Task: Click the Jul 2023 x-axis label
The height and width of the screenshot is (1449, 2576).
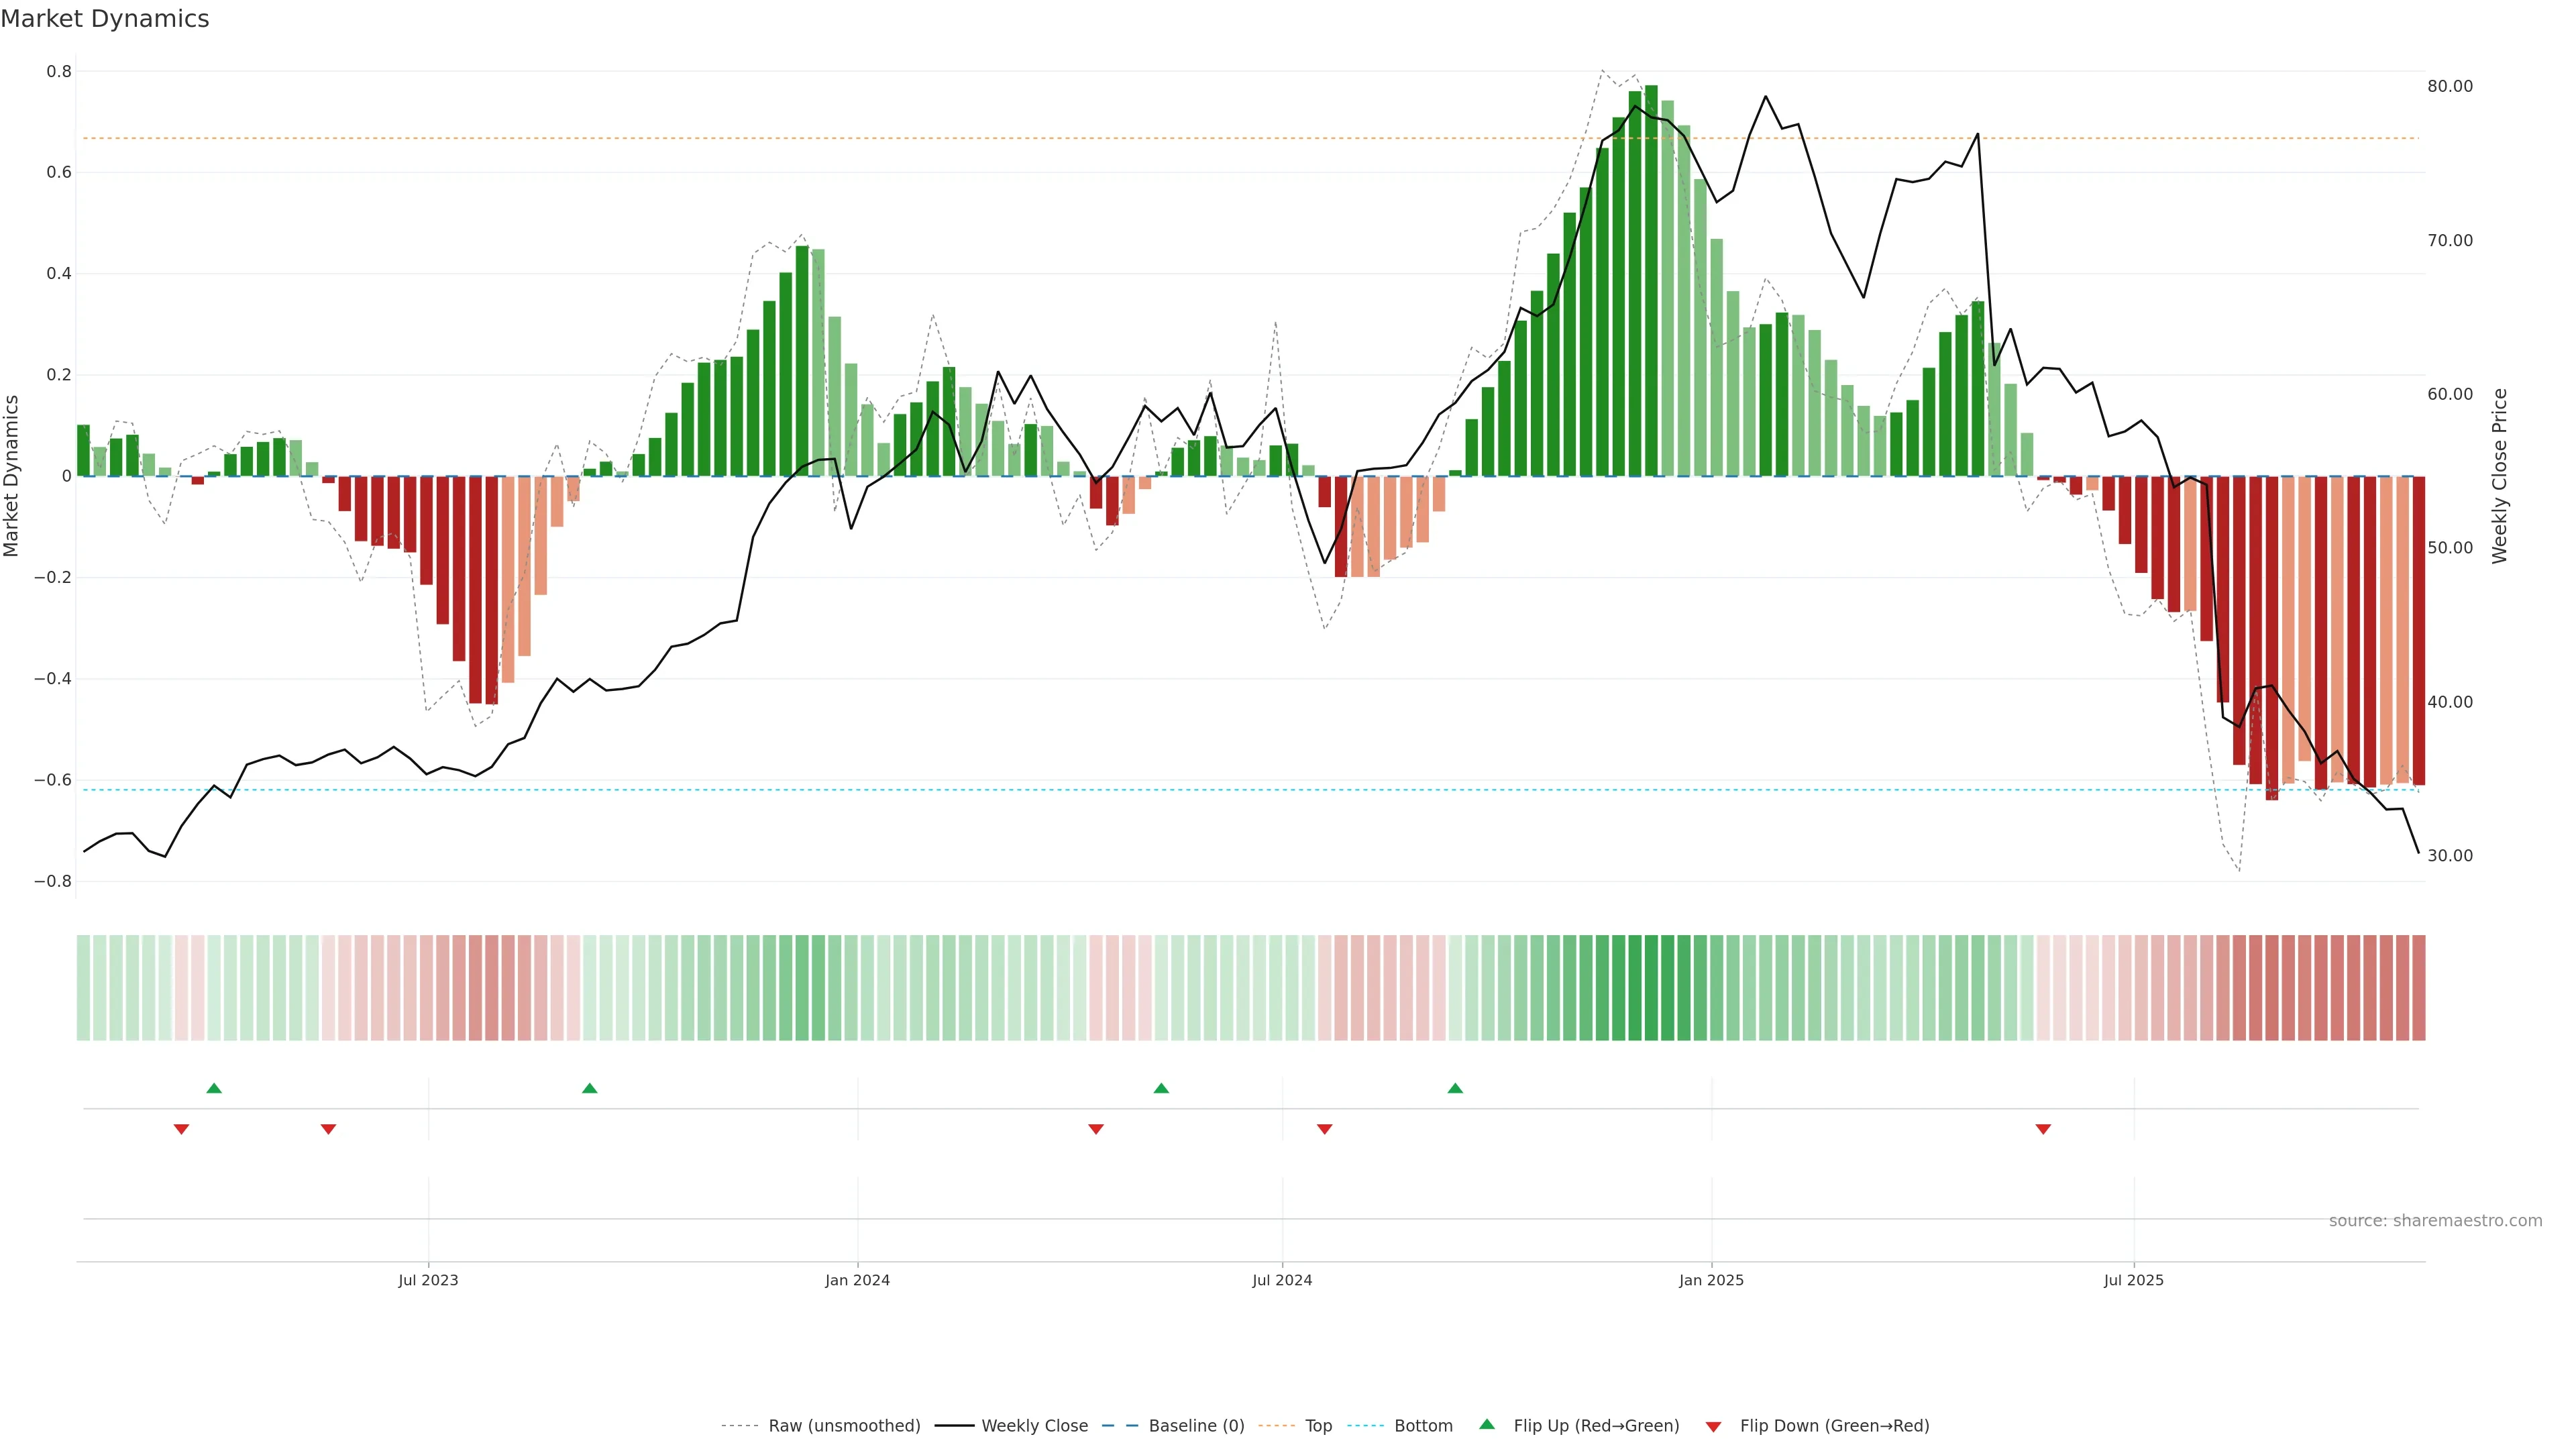Action: point(428,1280)
